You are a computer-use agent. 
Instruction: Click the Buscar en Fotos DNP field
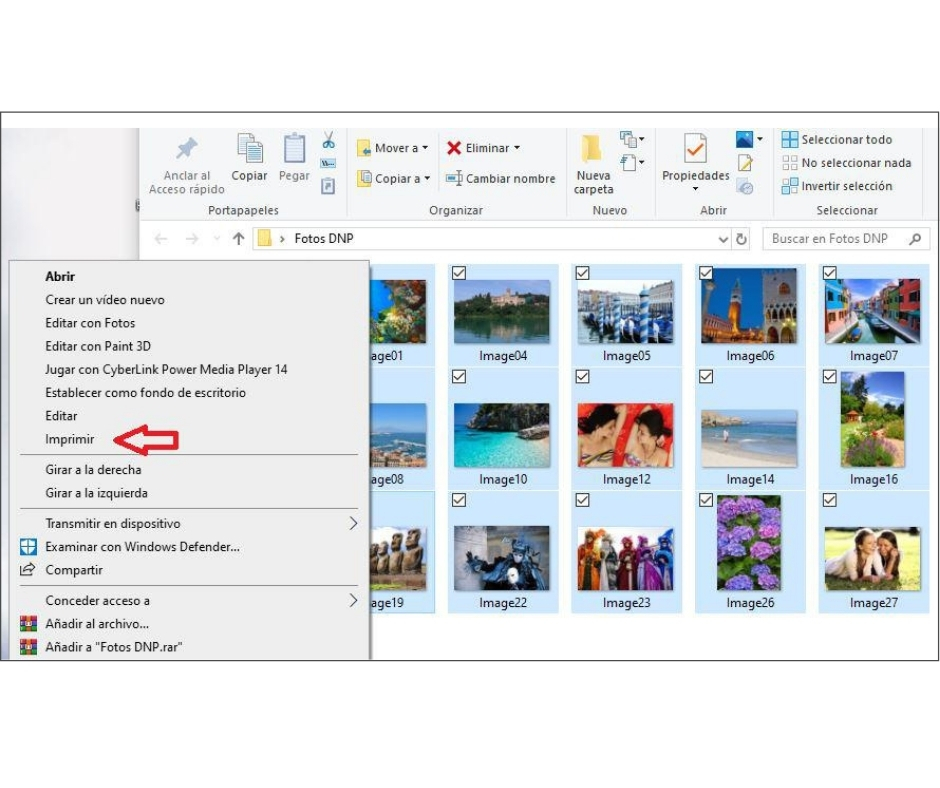tap(835, 239)
